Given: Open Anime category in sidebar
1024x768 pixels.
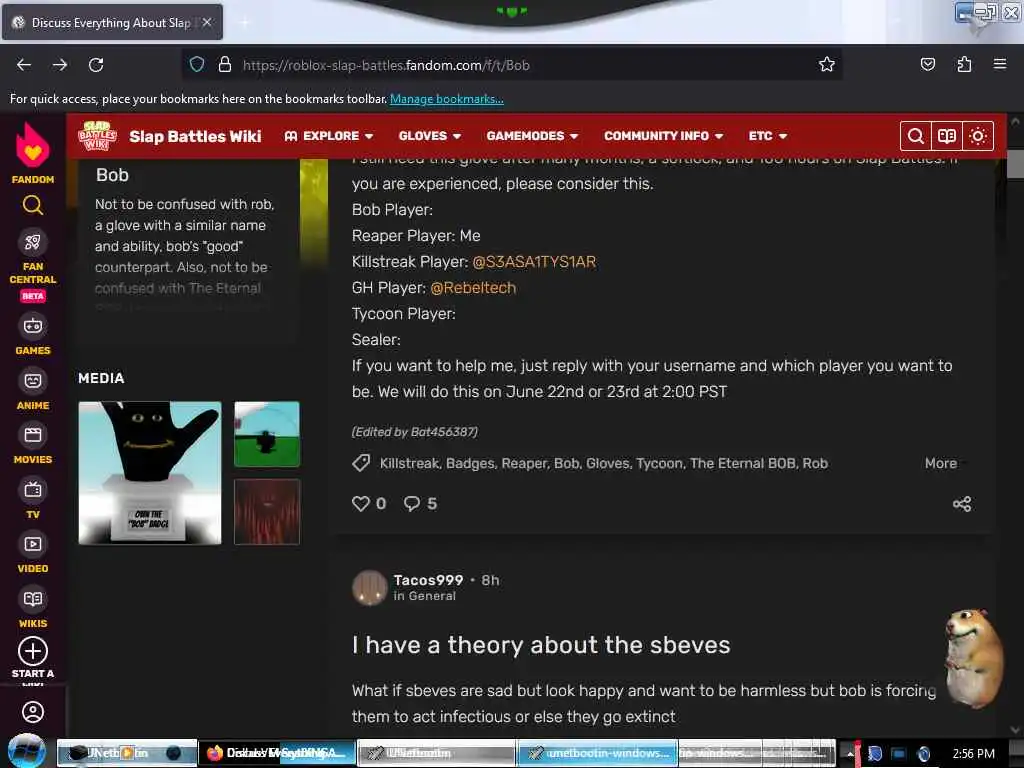Looking at the screenshot, I should pos(33,391).
